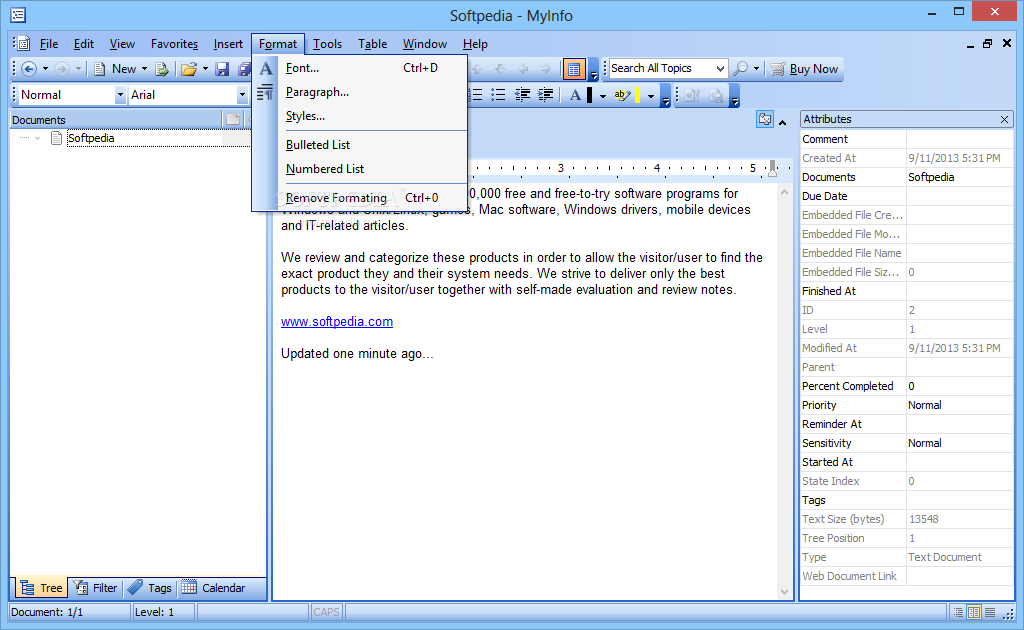The image size is (1024, 630).
Task: Click the back navigation arrow icon
Action: [x=29, y=69]
